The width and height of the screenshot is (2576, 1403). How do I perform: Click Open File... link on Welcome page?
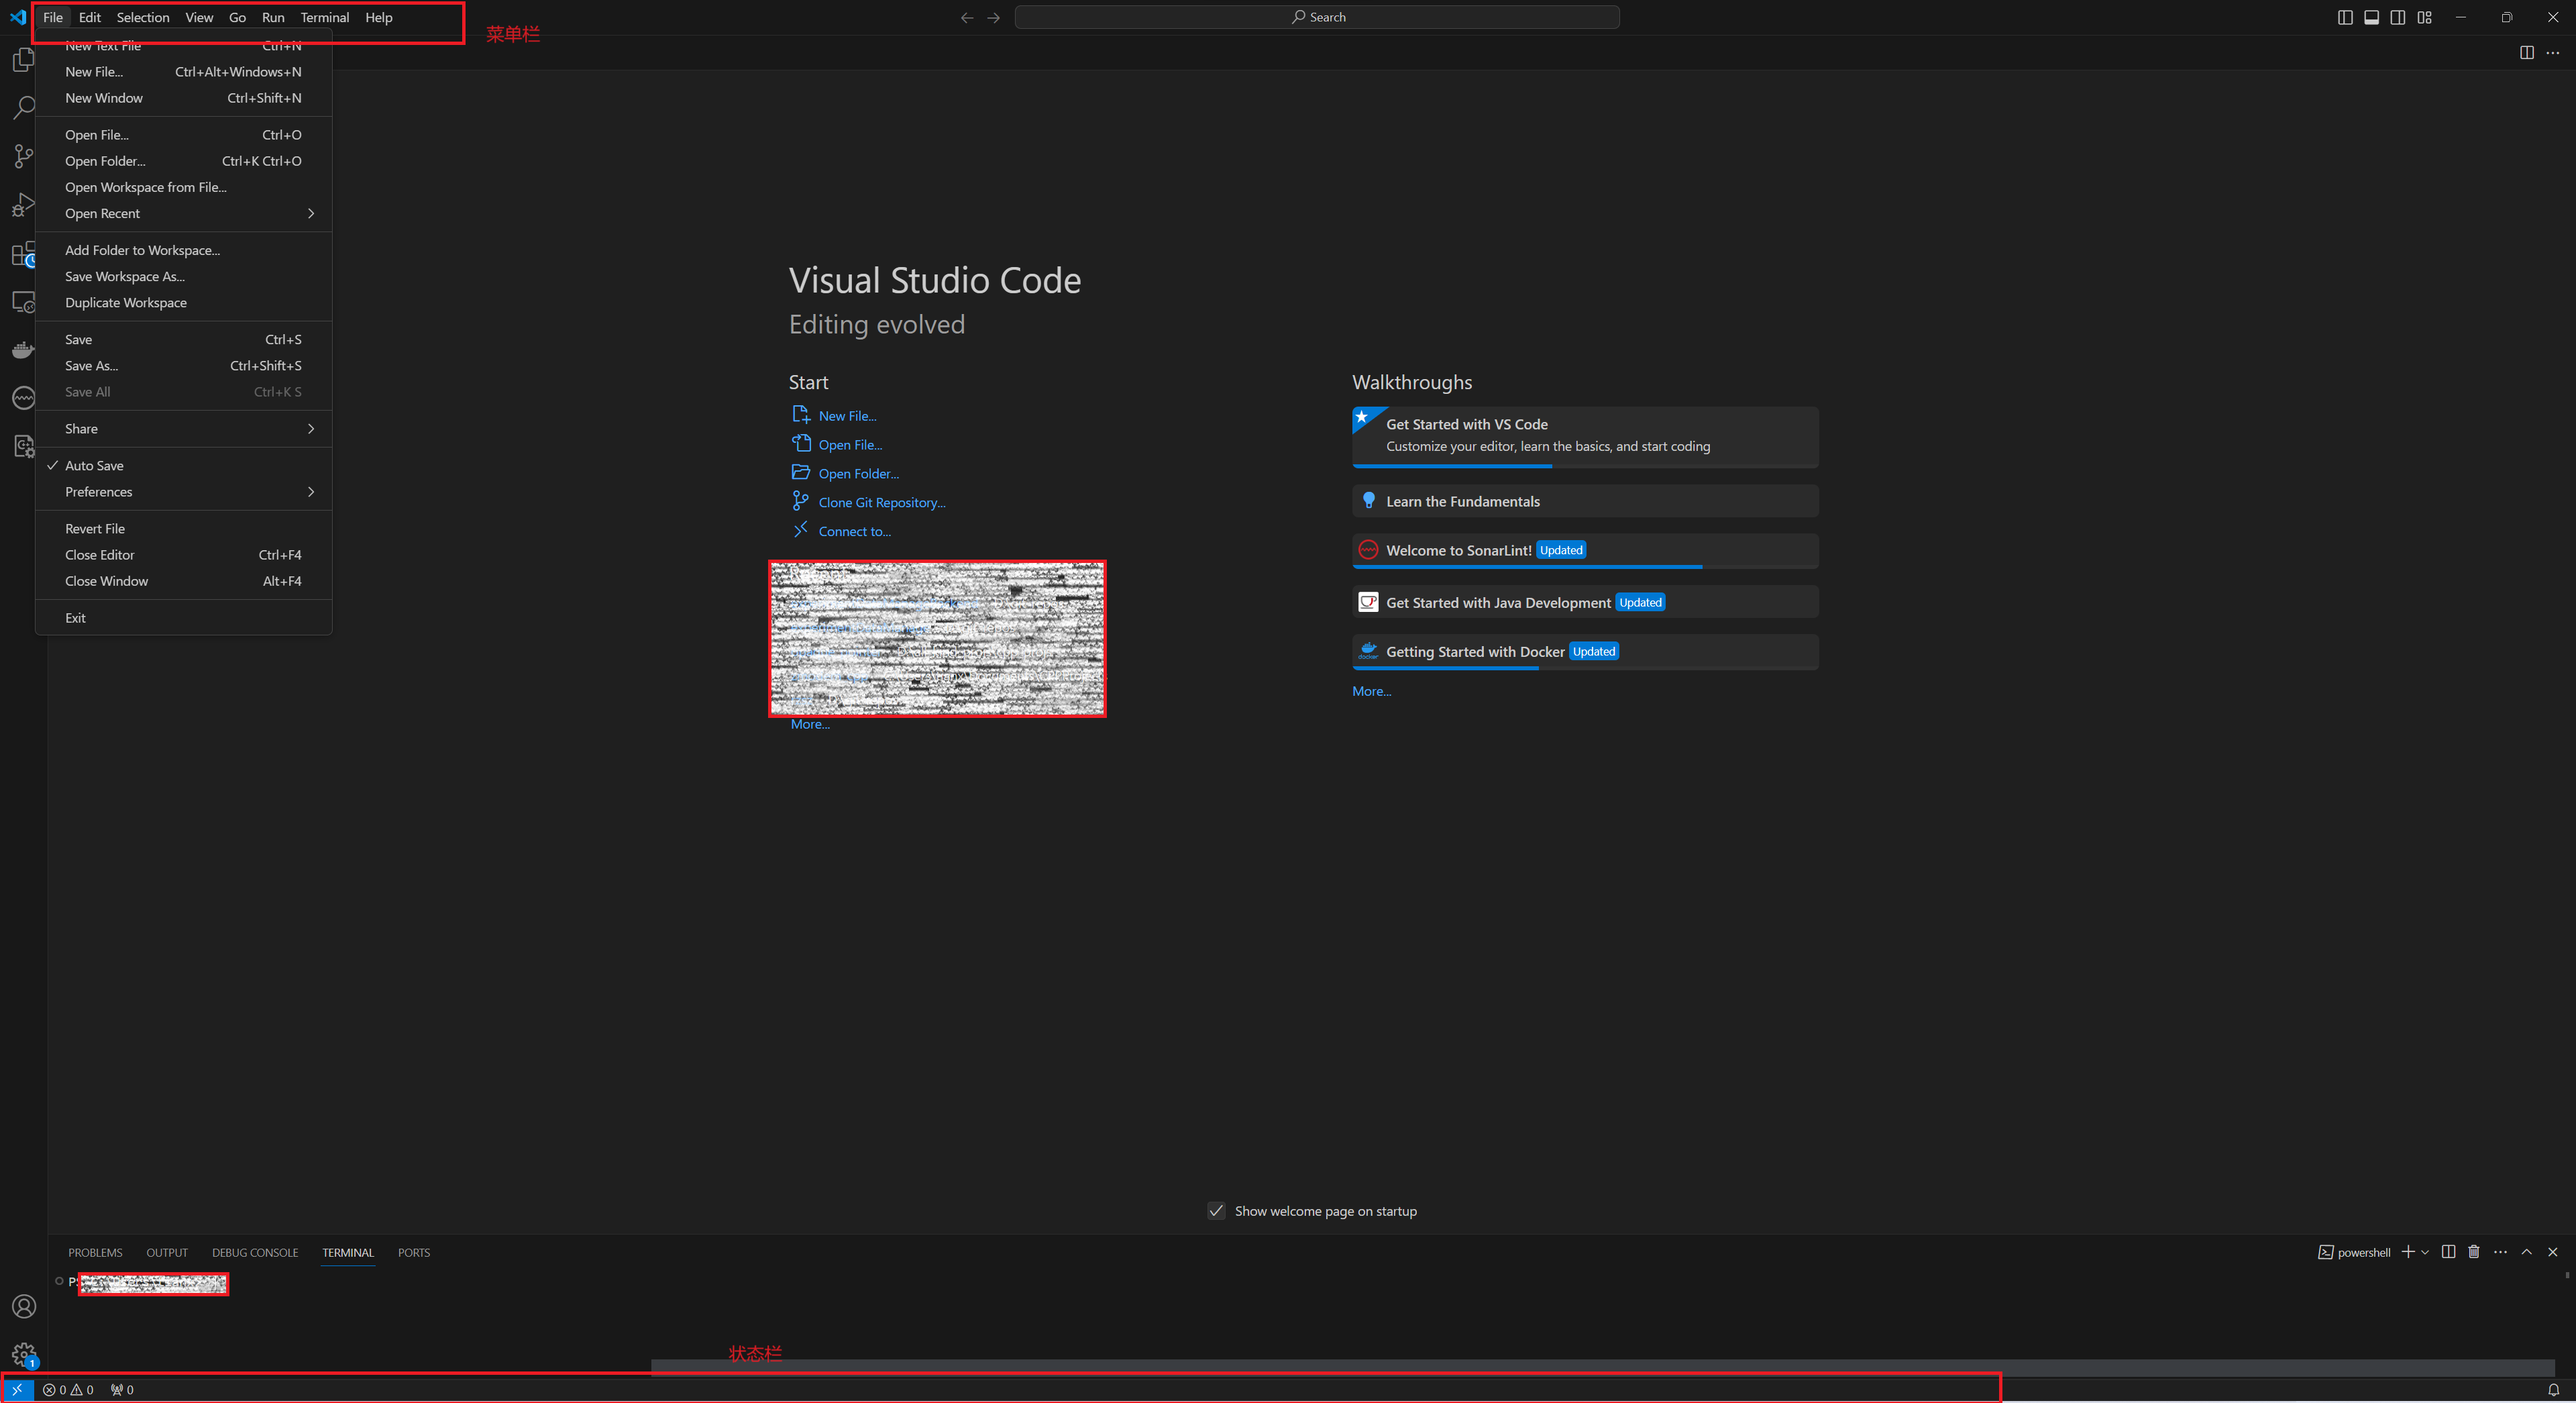tap(850, 445)
